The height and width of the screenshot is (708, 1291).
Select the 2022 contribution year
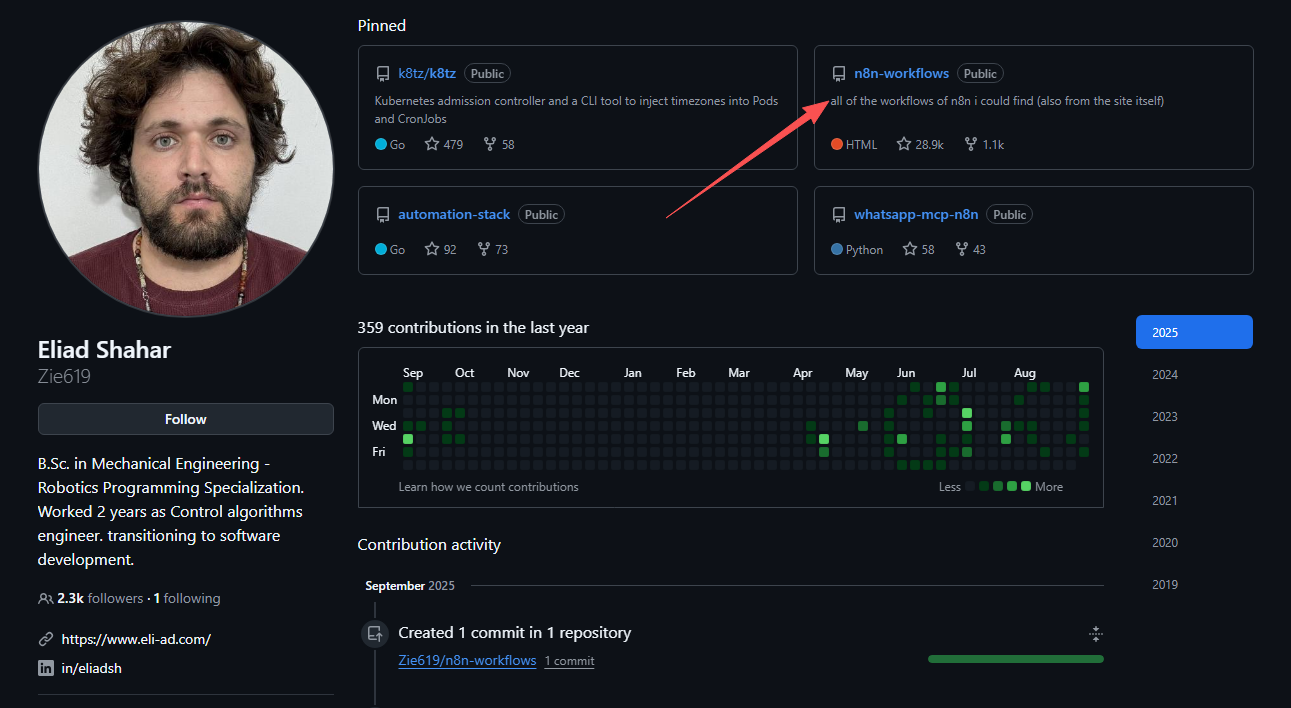(x=1194, y=458)
